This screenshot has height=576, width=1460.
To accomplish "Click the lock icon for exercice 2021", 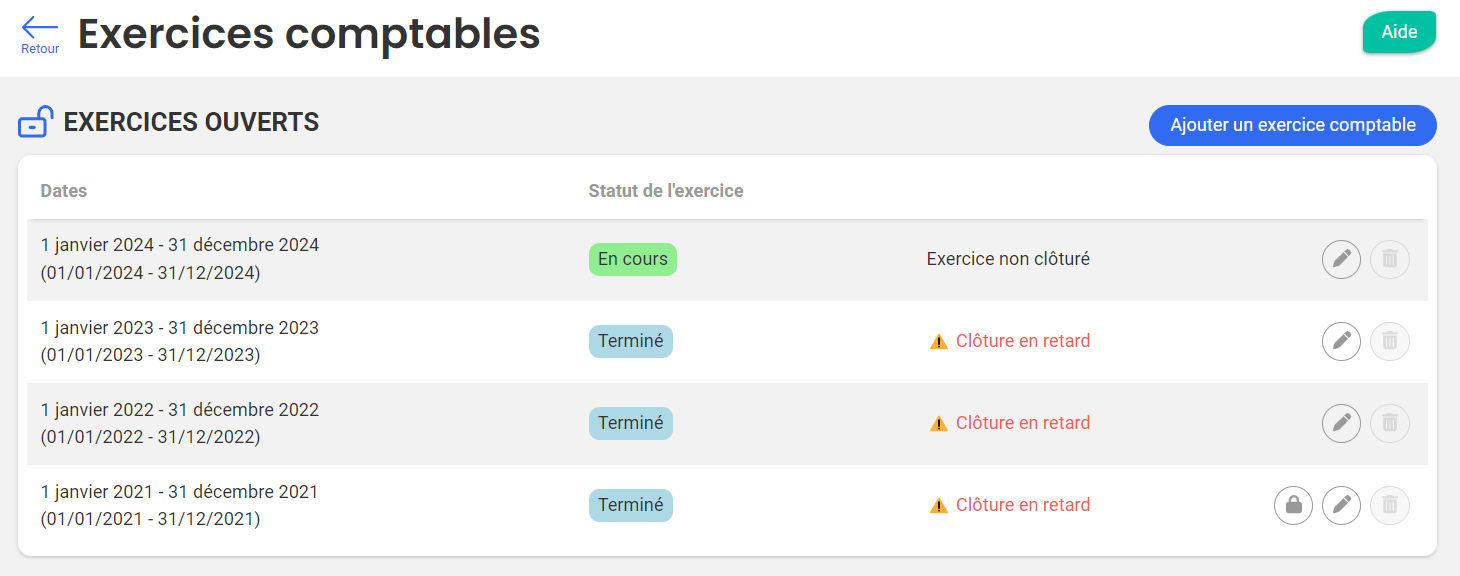I will pyautogui.click(x=1293, y=505).
